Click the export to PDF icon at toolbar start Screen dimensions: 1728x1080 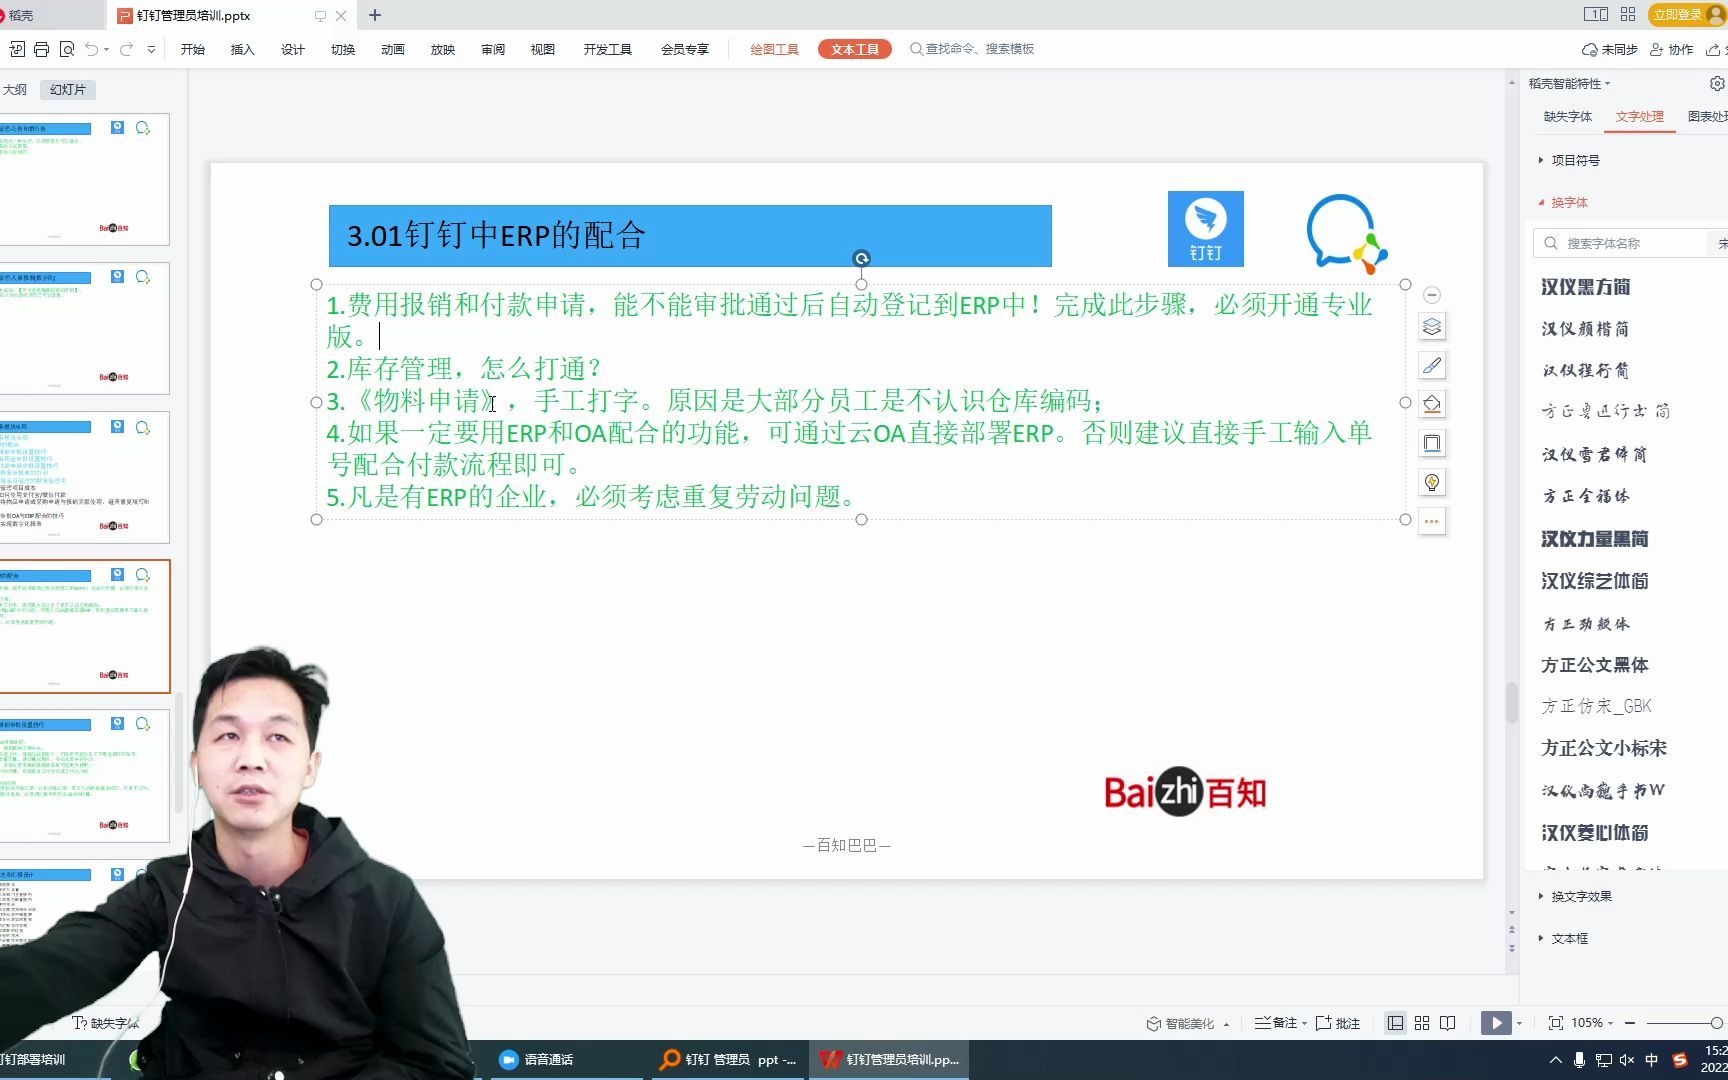17,49
